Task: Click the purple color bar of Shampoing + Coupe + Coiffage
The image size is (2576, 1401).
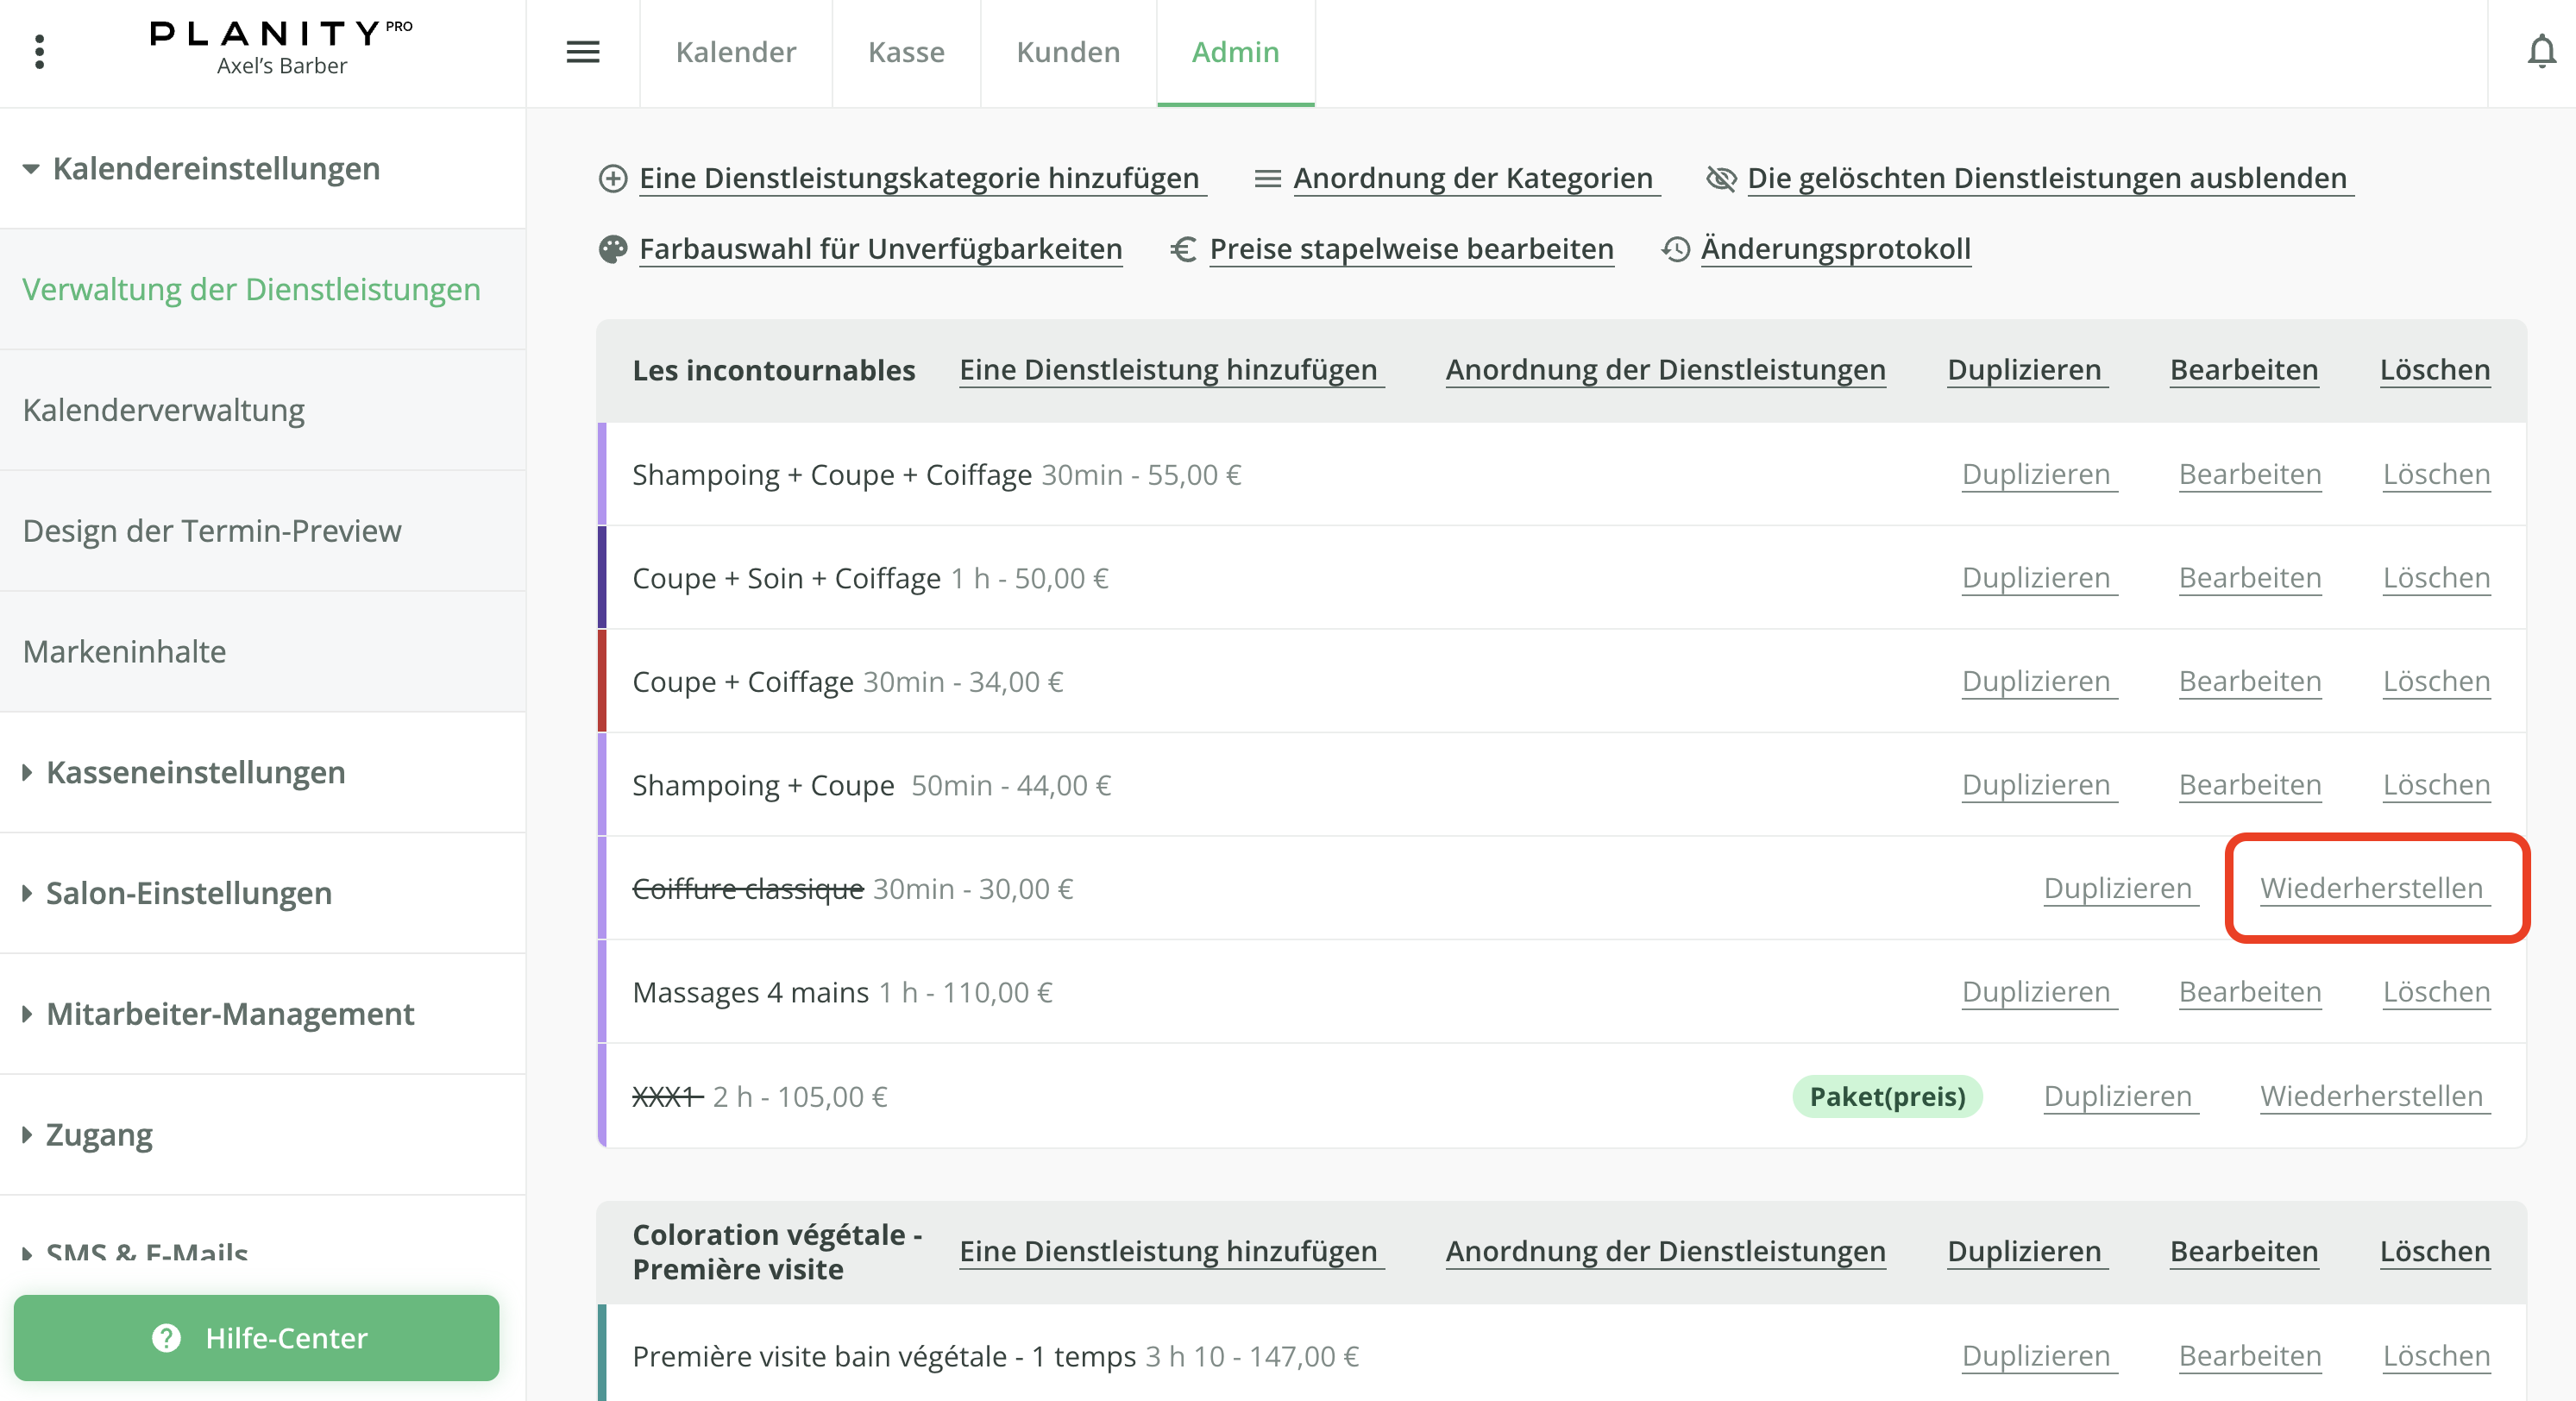Action: tap(602, 474)
